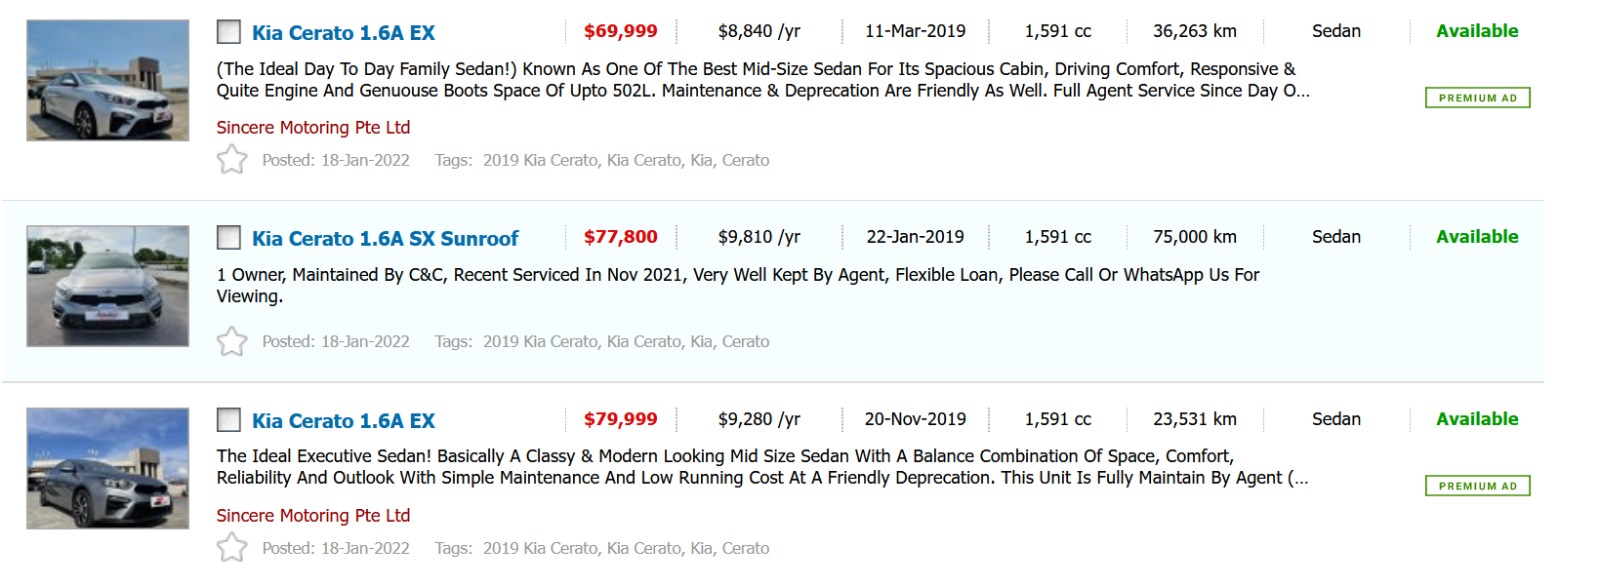Tick checkbox for $69,999 Kia Cerato EX
The width and height of the screenshot is (1600, 586).
[229, 32]
